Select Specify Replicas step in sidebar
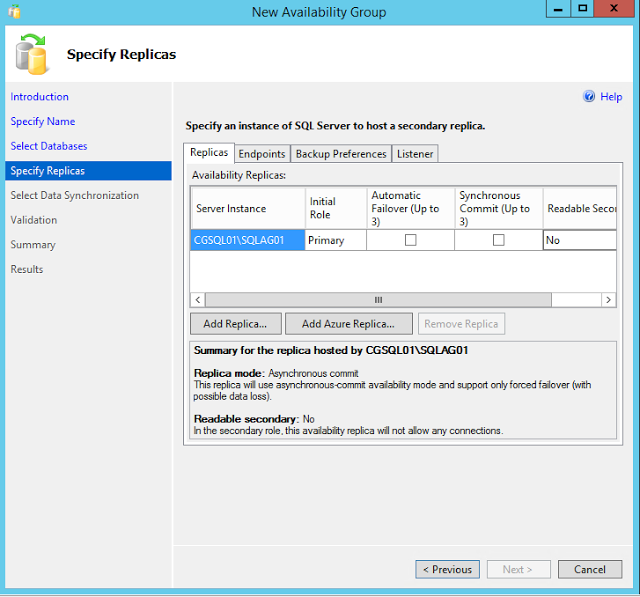The height and width of the screenshot is (597, 640). 88,171
